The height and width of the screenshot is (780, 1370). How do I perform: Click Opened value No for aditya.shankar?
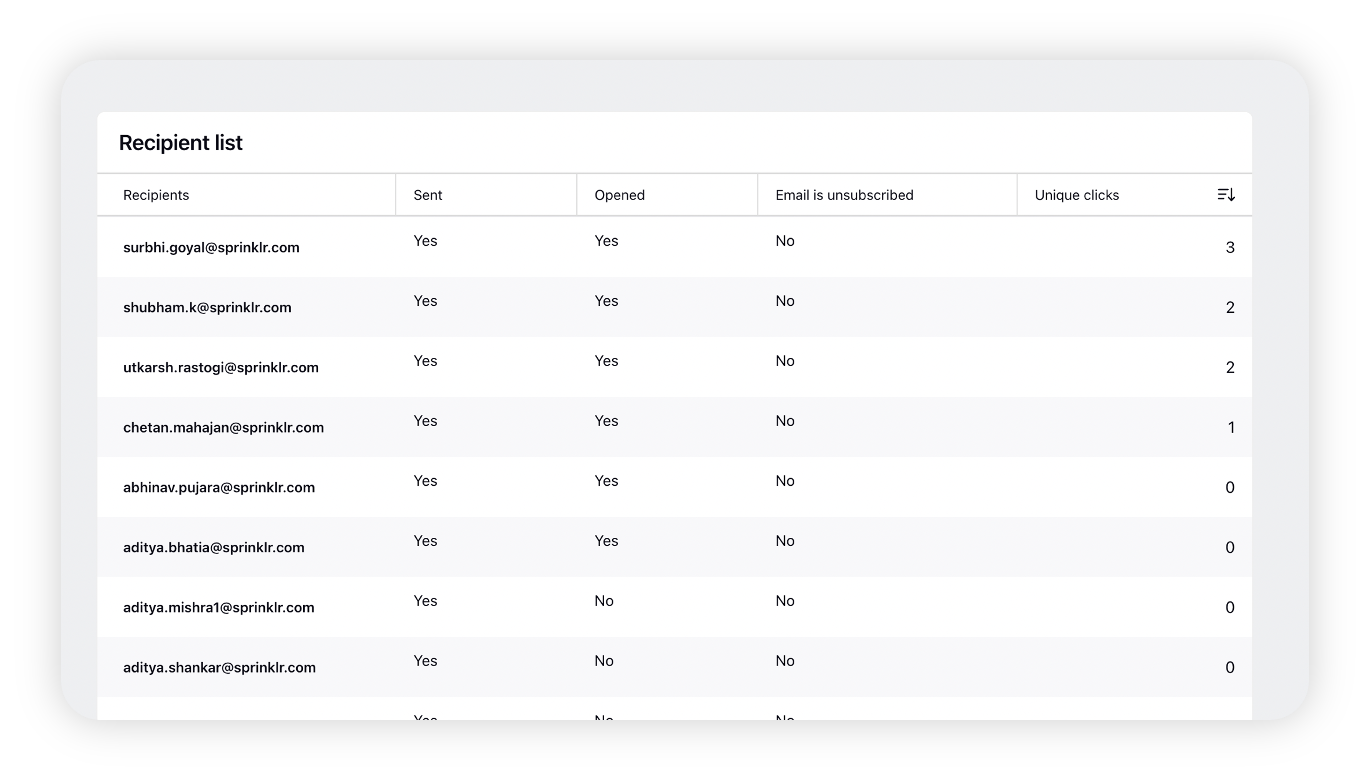tap(604, 661)
